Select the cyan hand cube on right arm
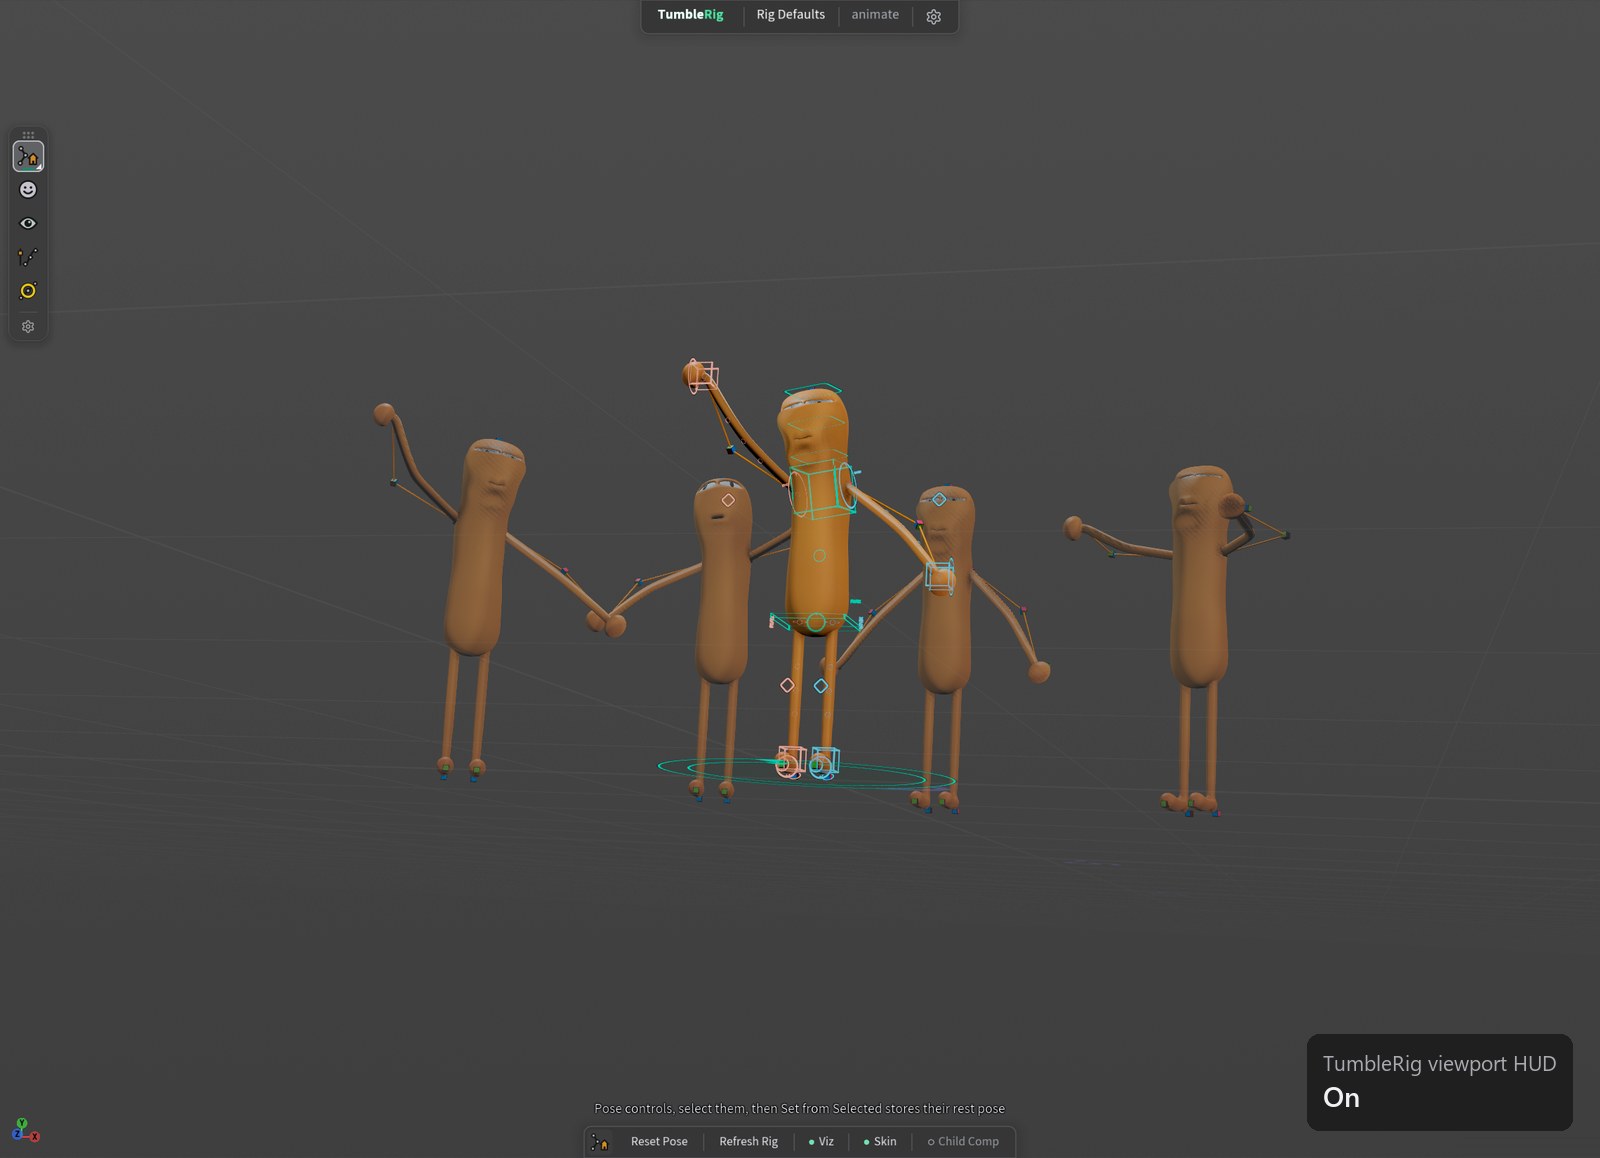 pyautogui.click(x=939, y=577)
